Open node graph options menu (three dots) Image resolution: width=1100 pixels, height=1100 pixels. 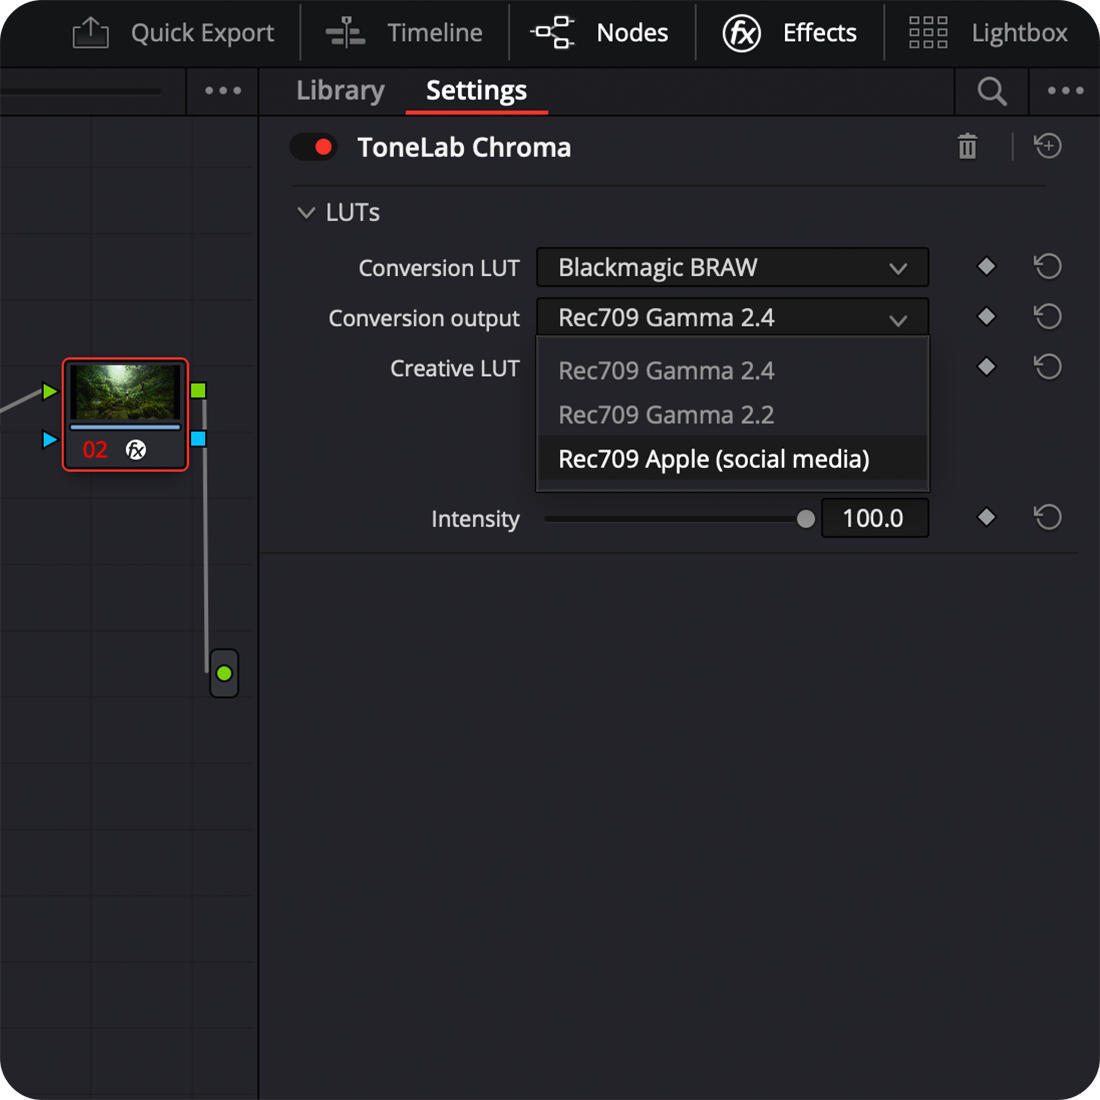tap(222, 91)
